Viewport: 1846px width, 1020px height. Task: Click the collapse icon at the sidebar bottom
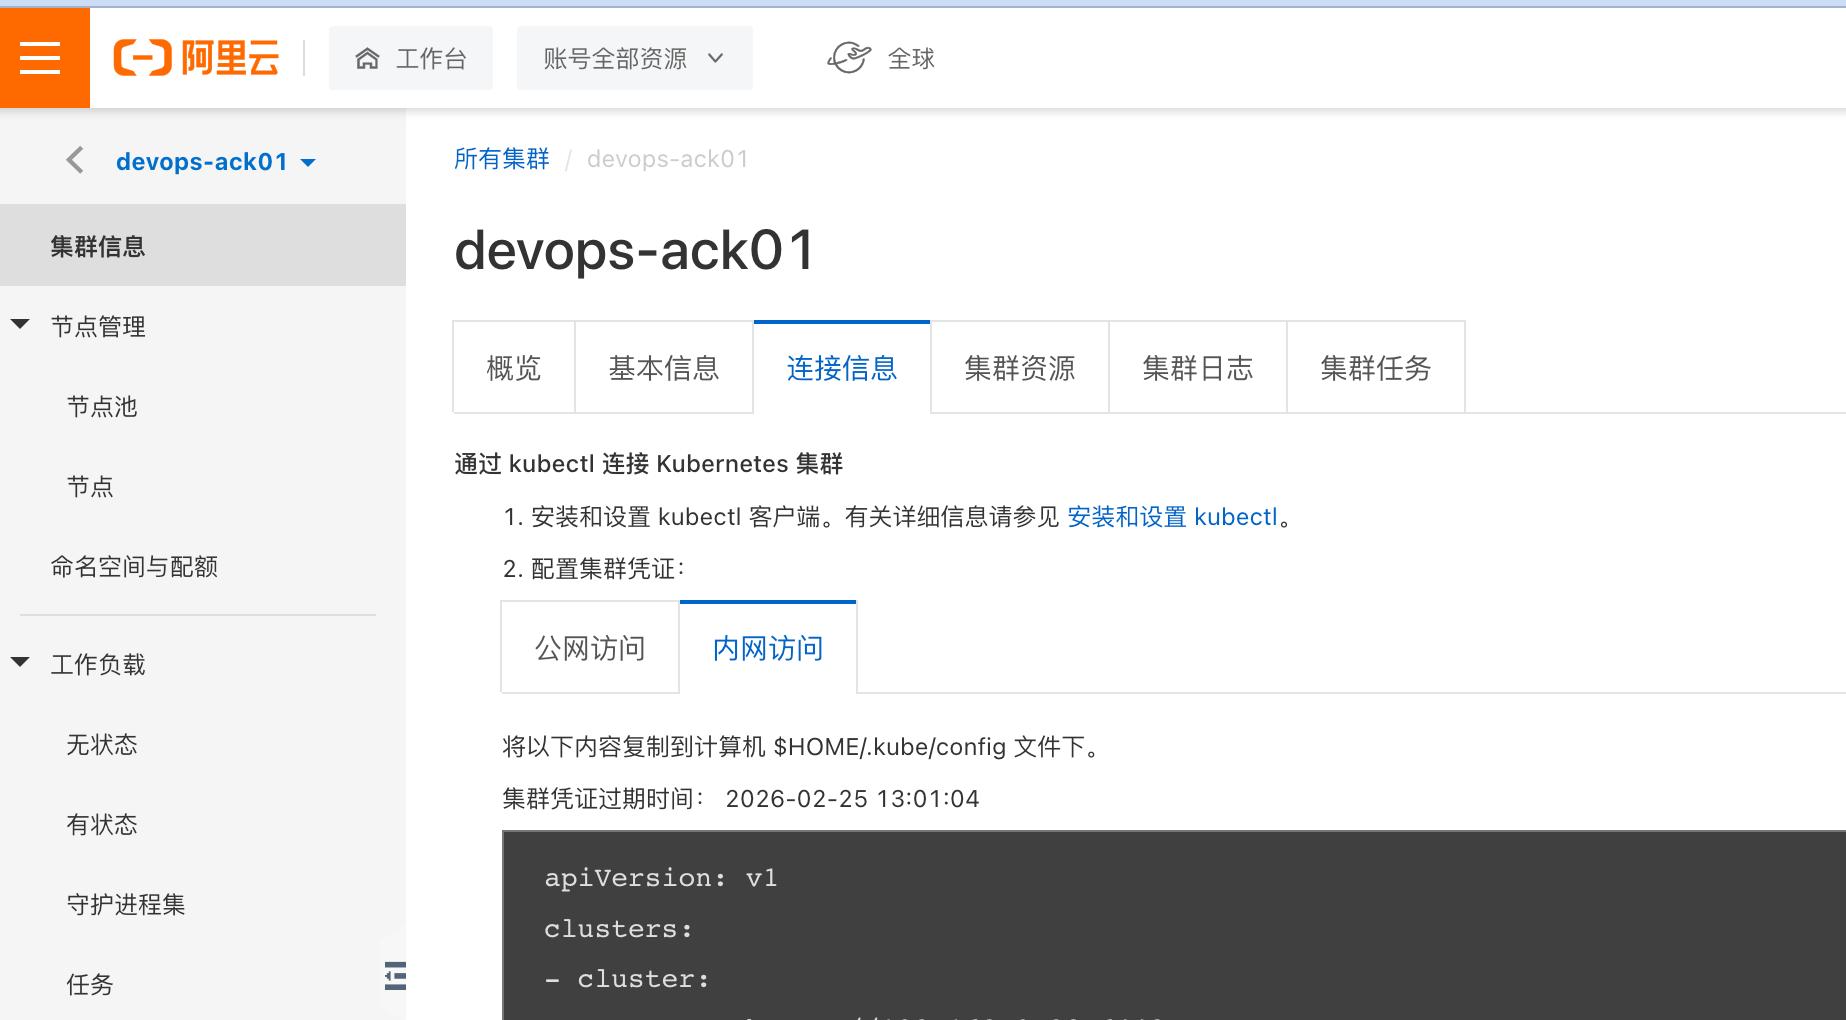394,975
